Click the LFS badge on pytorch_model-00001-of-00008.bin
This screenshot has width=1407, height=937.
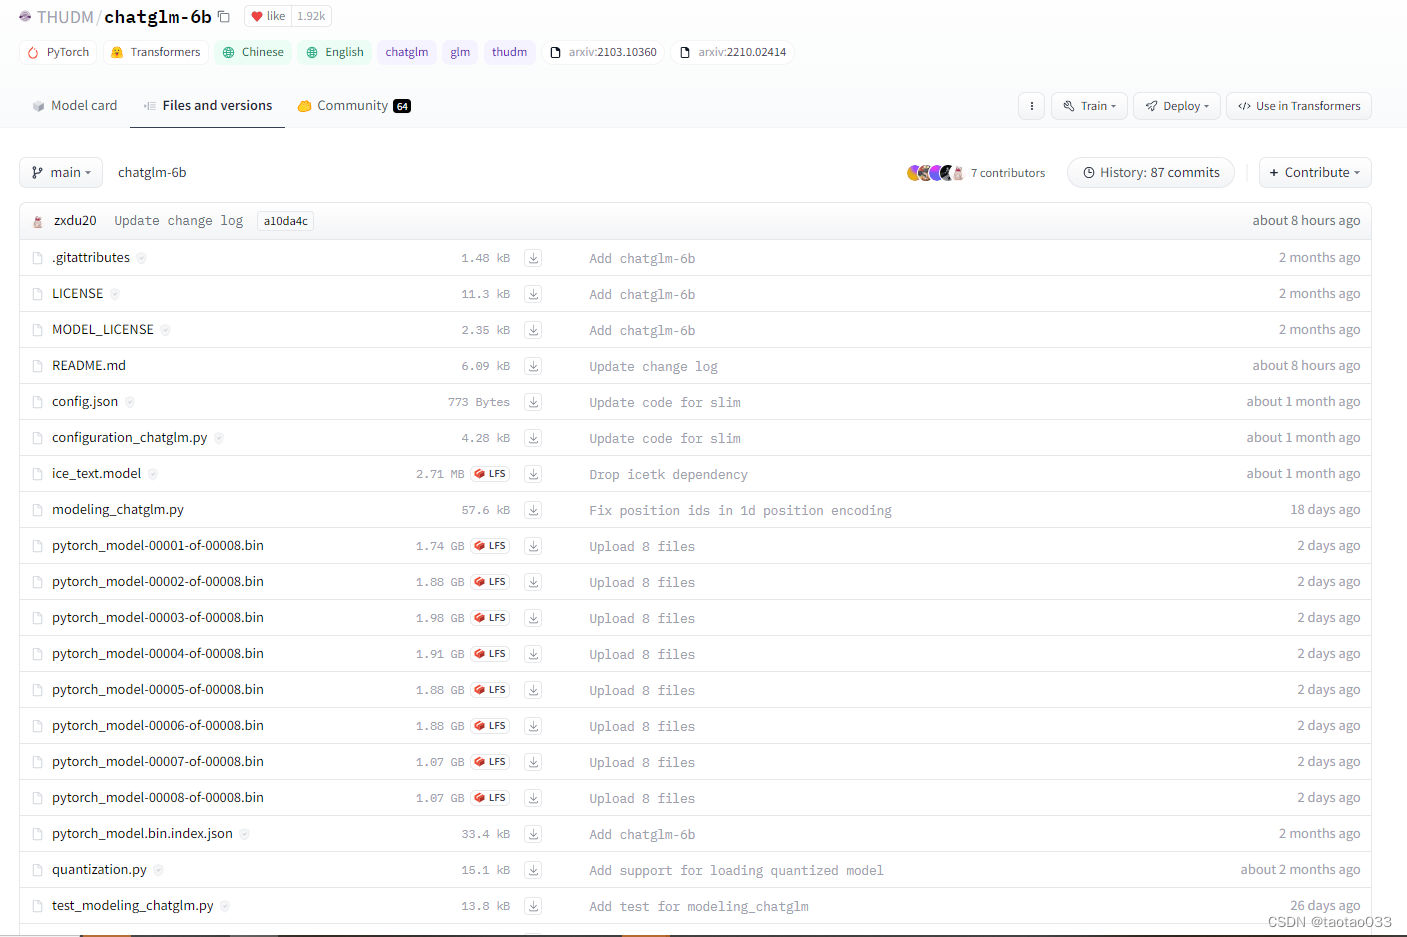tap(489, 545)
